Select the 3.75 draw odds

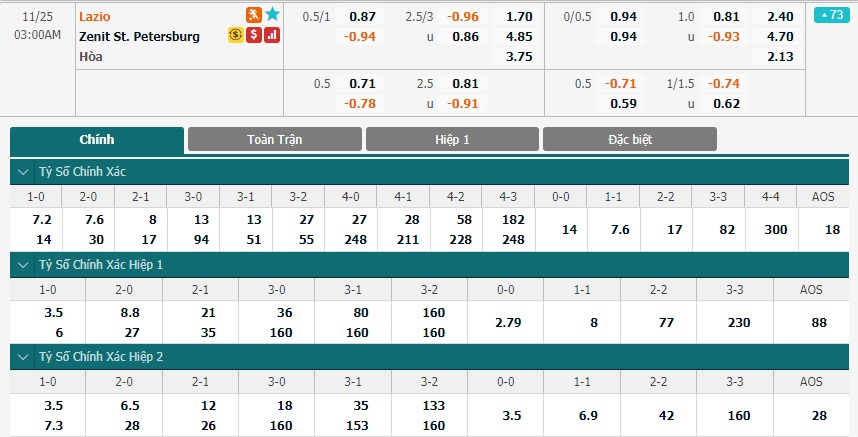(519, 56)
